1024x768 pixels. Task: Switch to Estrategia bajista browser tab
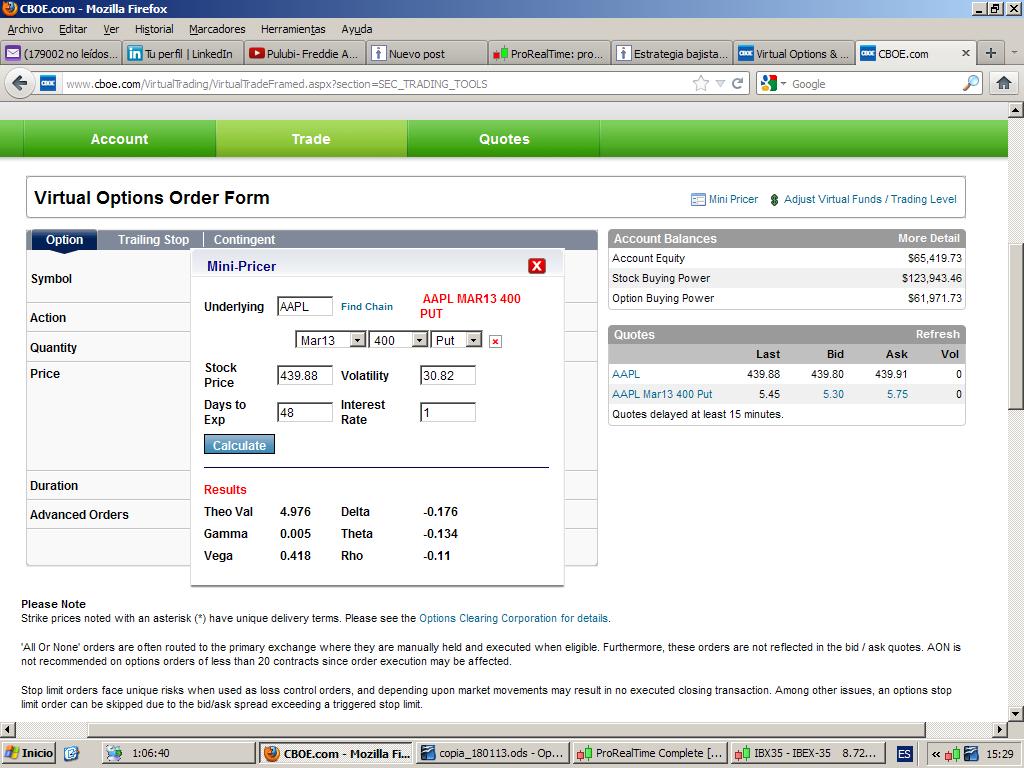672,54
